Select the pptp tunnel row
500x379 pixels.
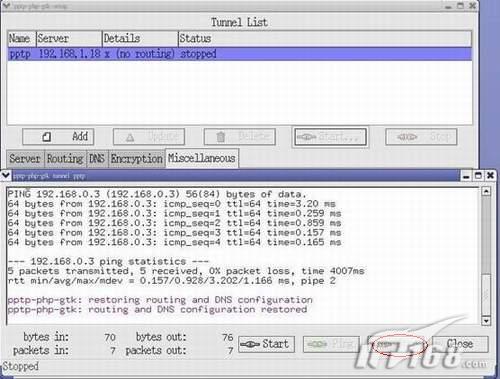point(239,54)
